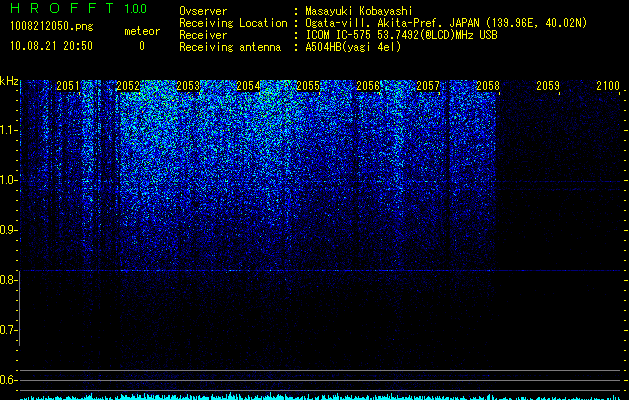Click the 0.9 frequency axis label

tap(8, 230)
